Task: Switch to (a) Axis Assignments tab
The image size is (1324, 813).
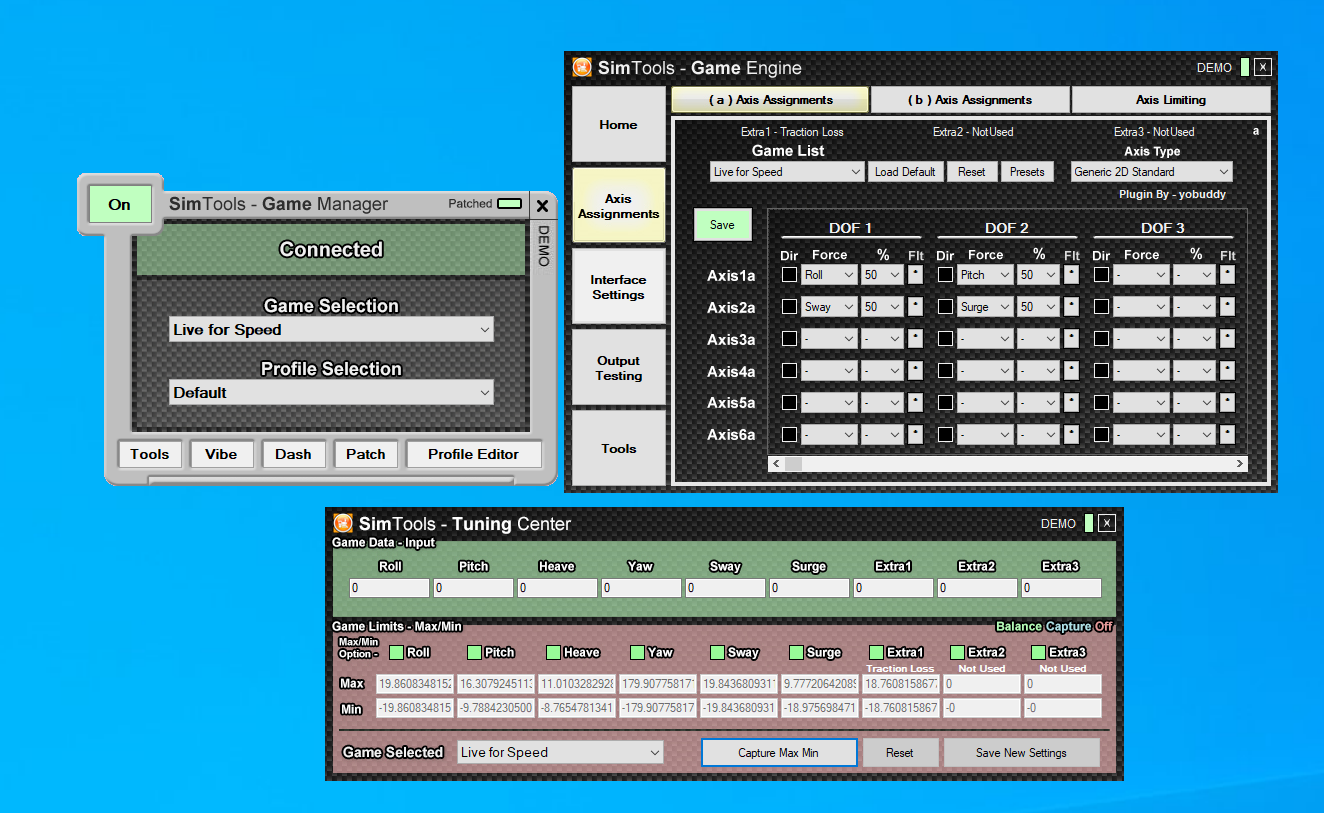Action: (770, 100)
